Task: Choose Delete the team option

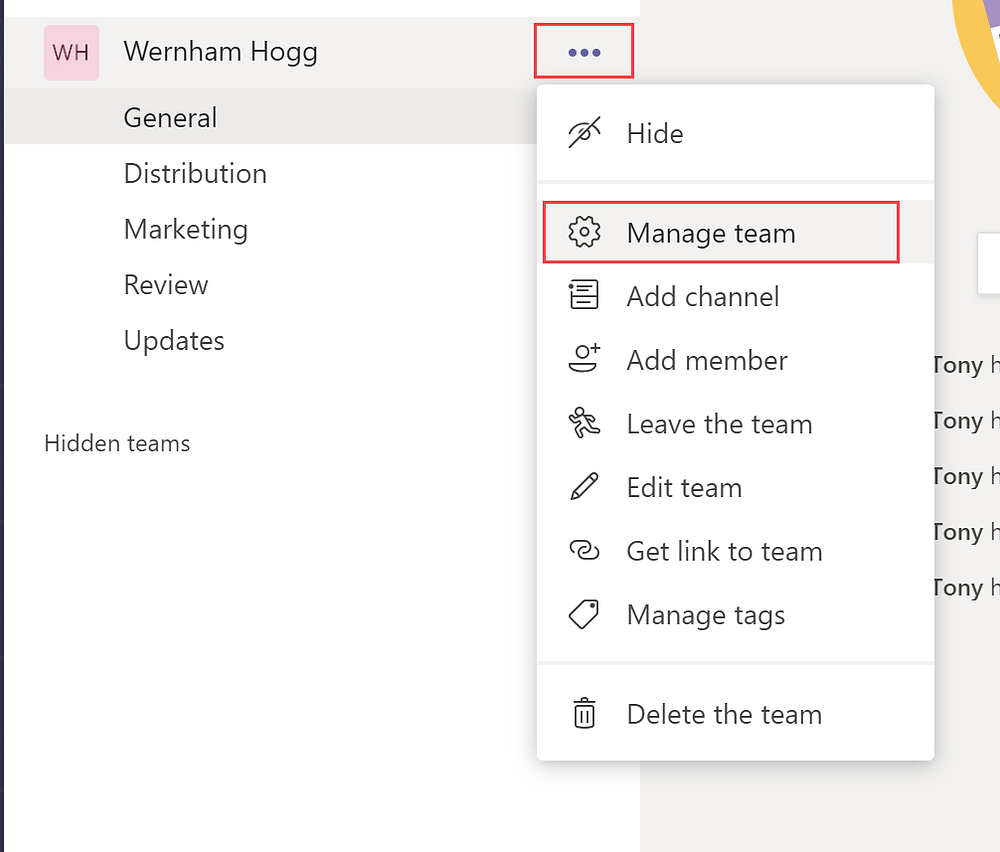Action: [735, 714]
